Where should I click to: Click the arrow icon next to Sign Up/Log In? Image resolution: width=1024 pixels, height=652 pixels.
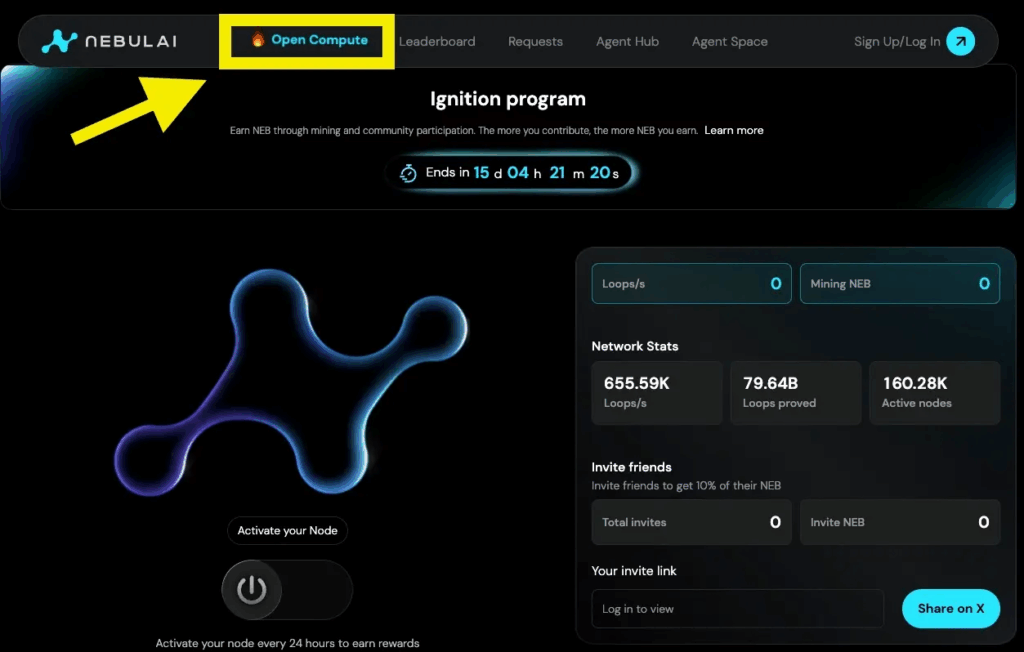[x=961, y=41]
